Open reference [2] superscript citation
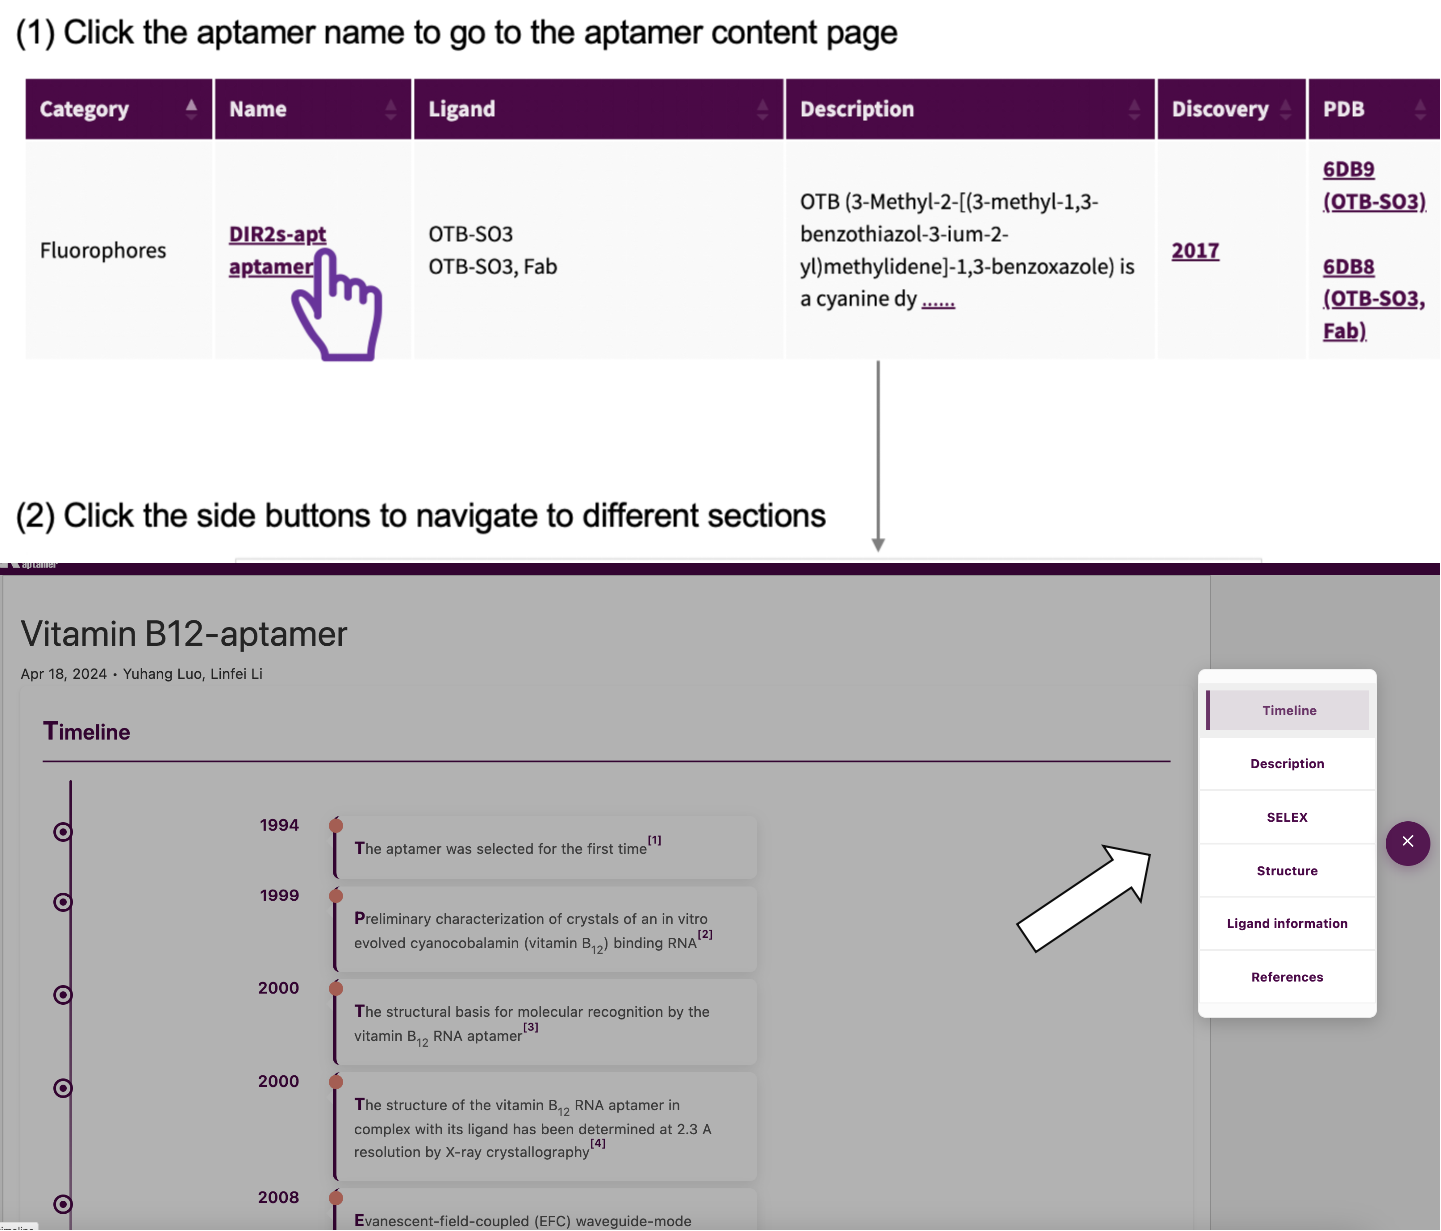 click(705, 934)
